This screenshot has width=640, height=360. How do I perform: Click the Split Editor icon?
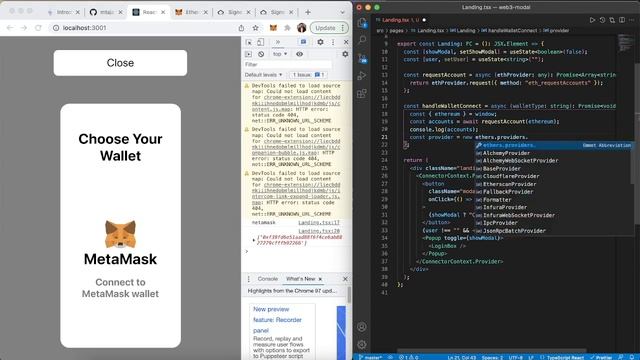(x=622, y=20)
